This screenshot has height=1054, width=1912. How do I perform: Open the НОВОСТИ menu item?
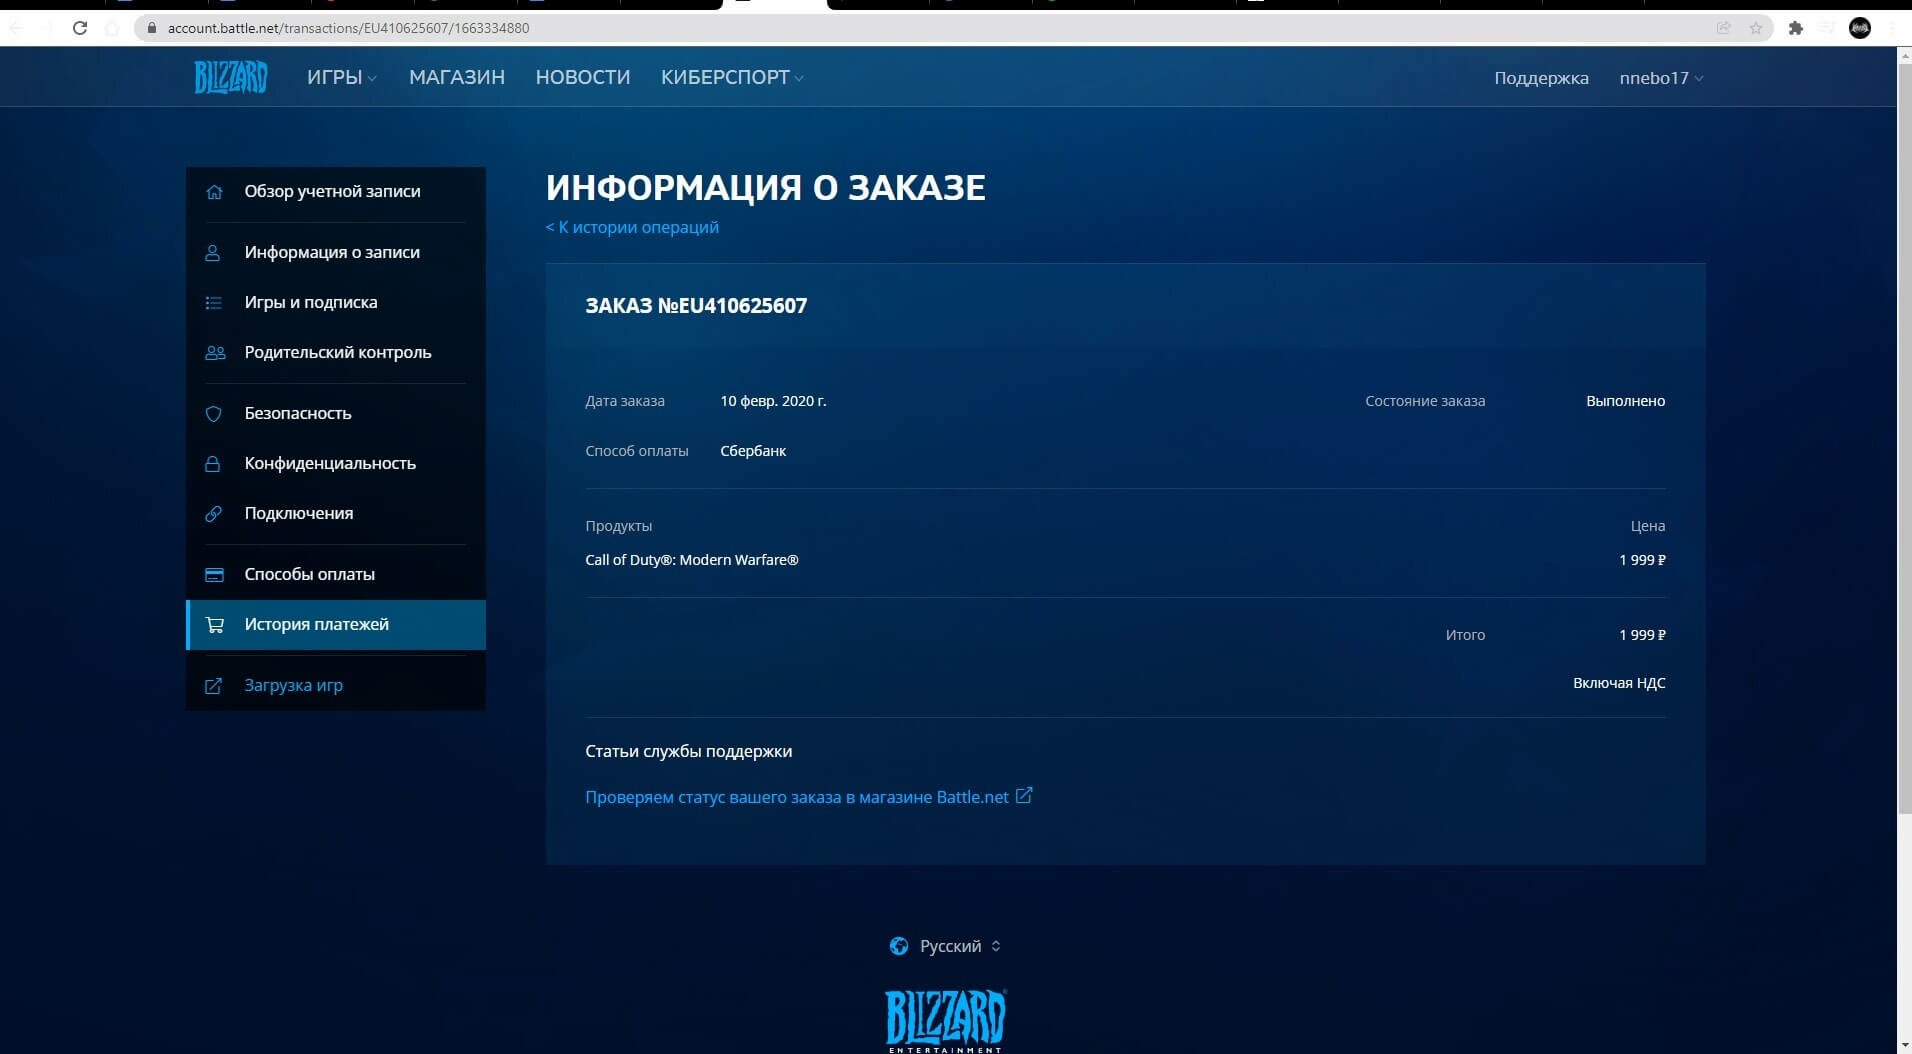tap(583, 78)
